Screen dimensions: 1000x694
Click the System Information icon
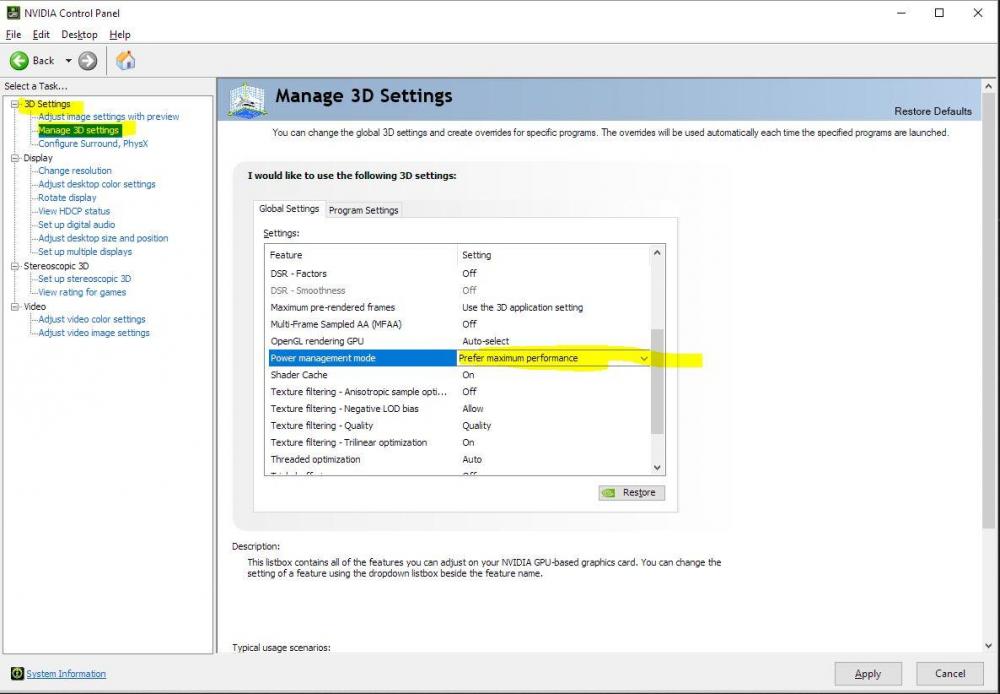17,674
